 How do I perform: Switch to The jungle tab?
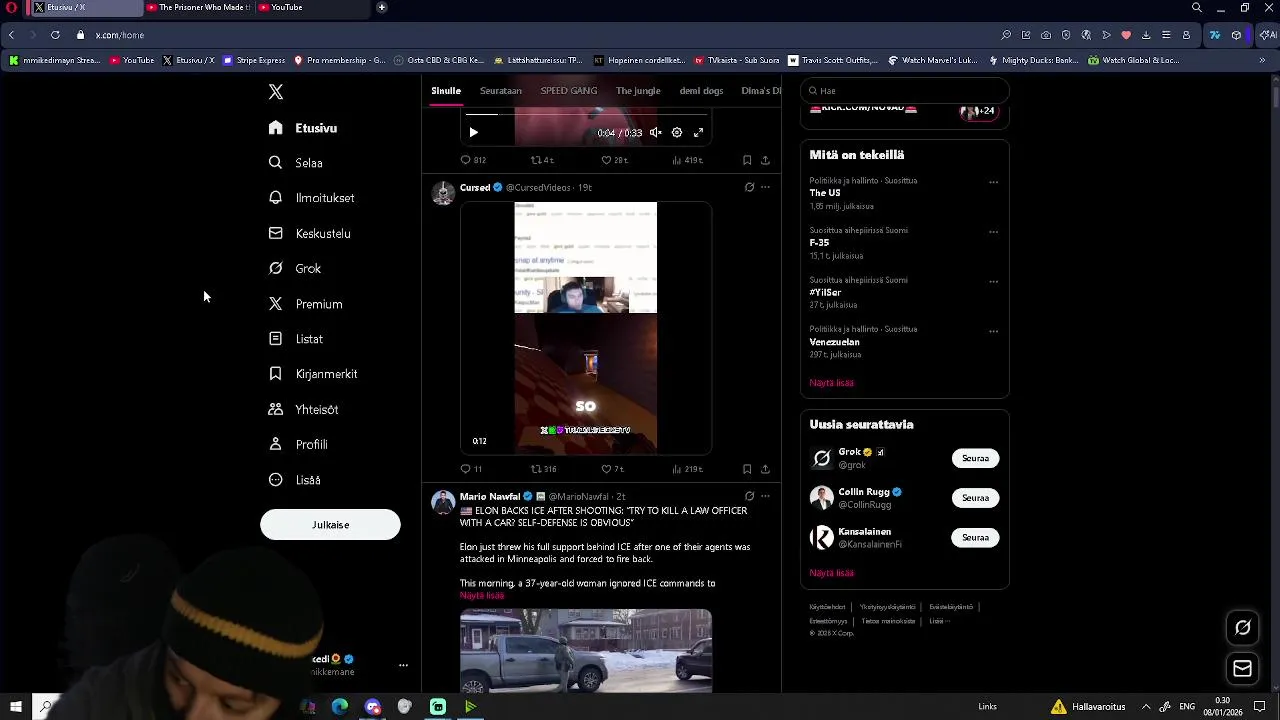pos(638,90)
